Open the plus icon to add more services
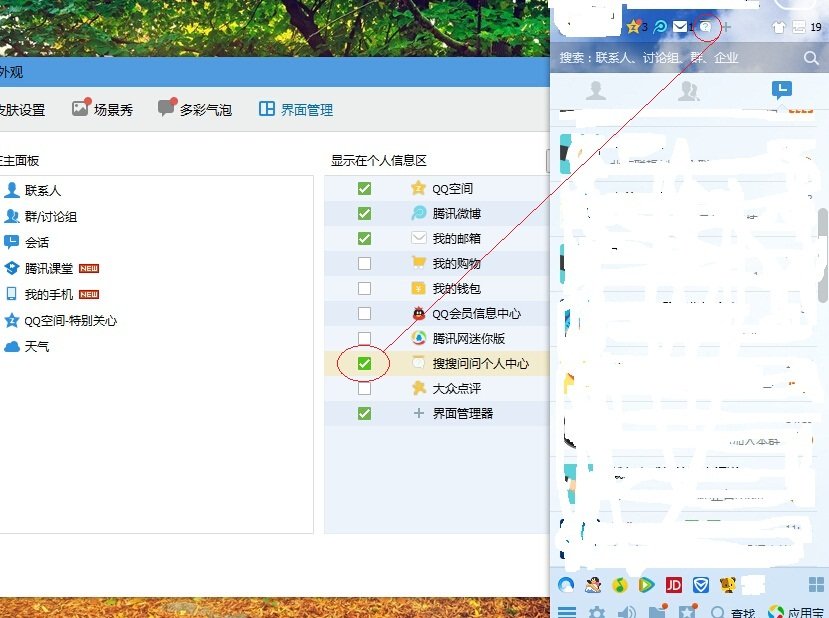Viewport: 829px width, 618px height. click(726, 26)
